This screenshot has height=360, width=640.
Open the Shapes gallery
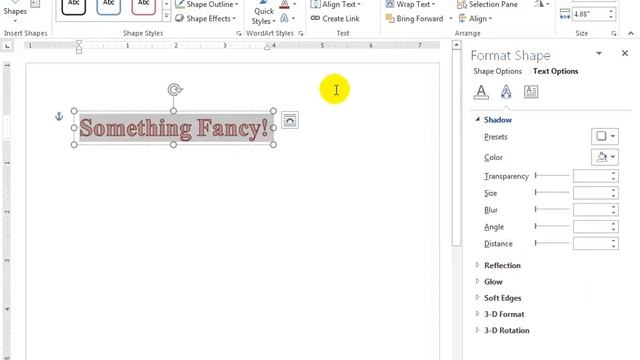pos(15,12)
